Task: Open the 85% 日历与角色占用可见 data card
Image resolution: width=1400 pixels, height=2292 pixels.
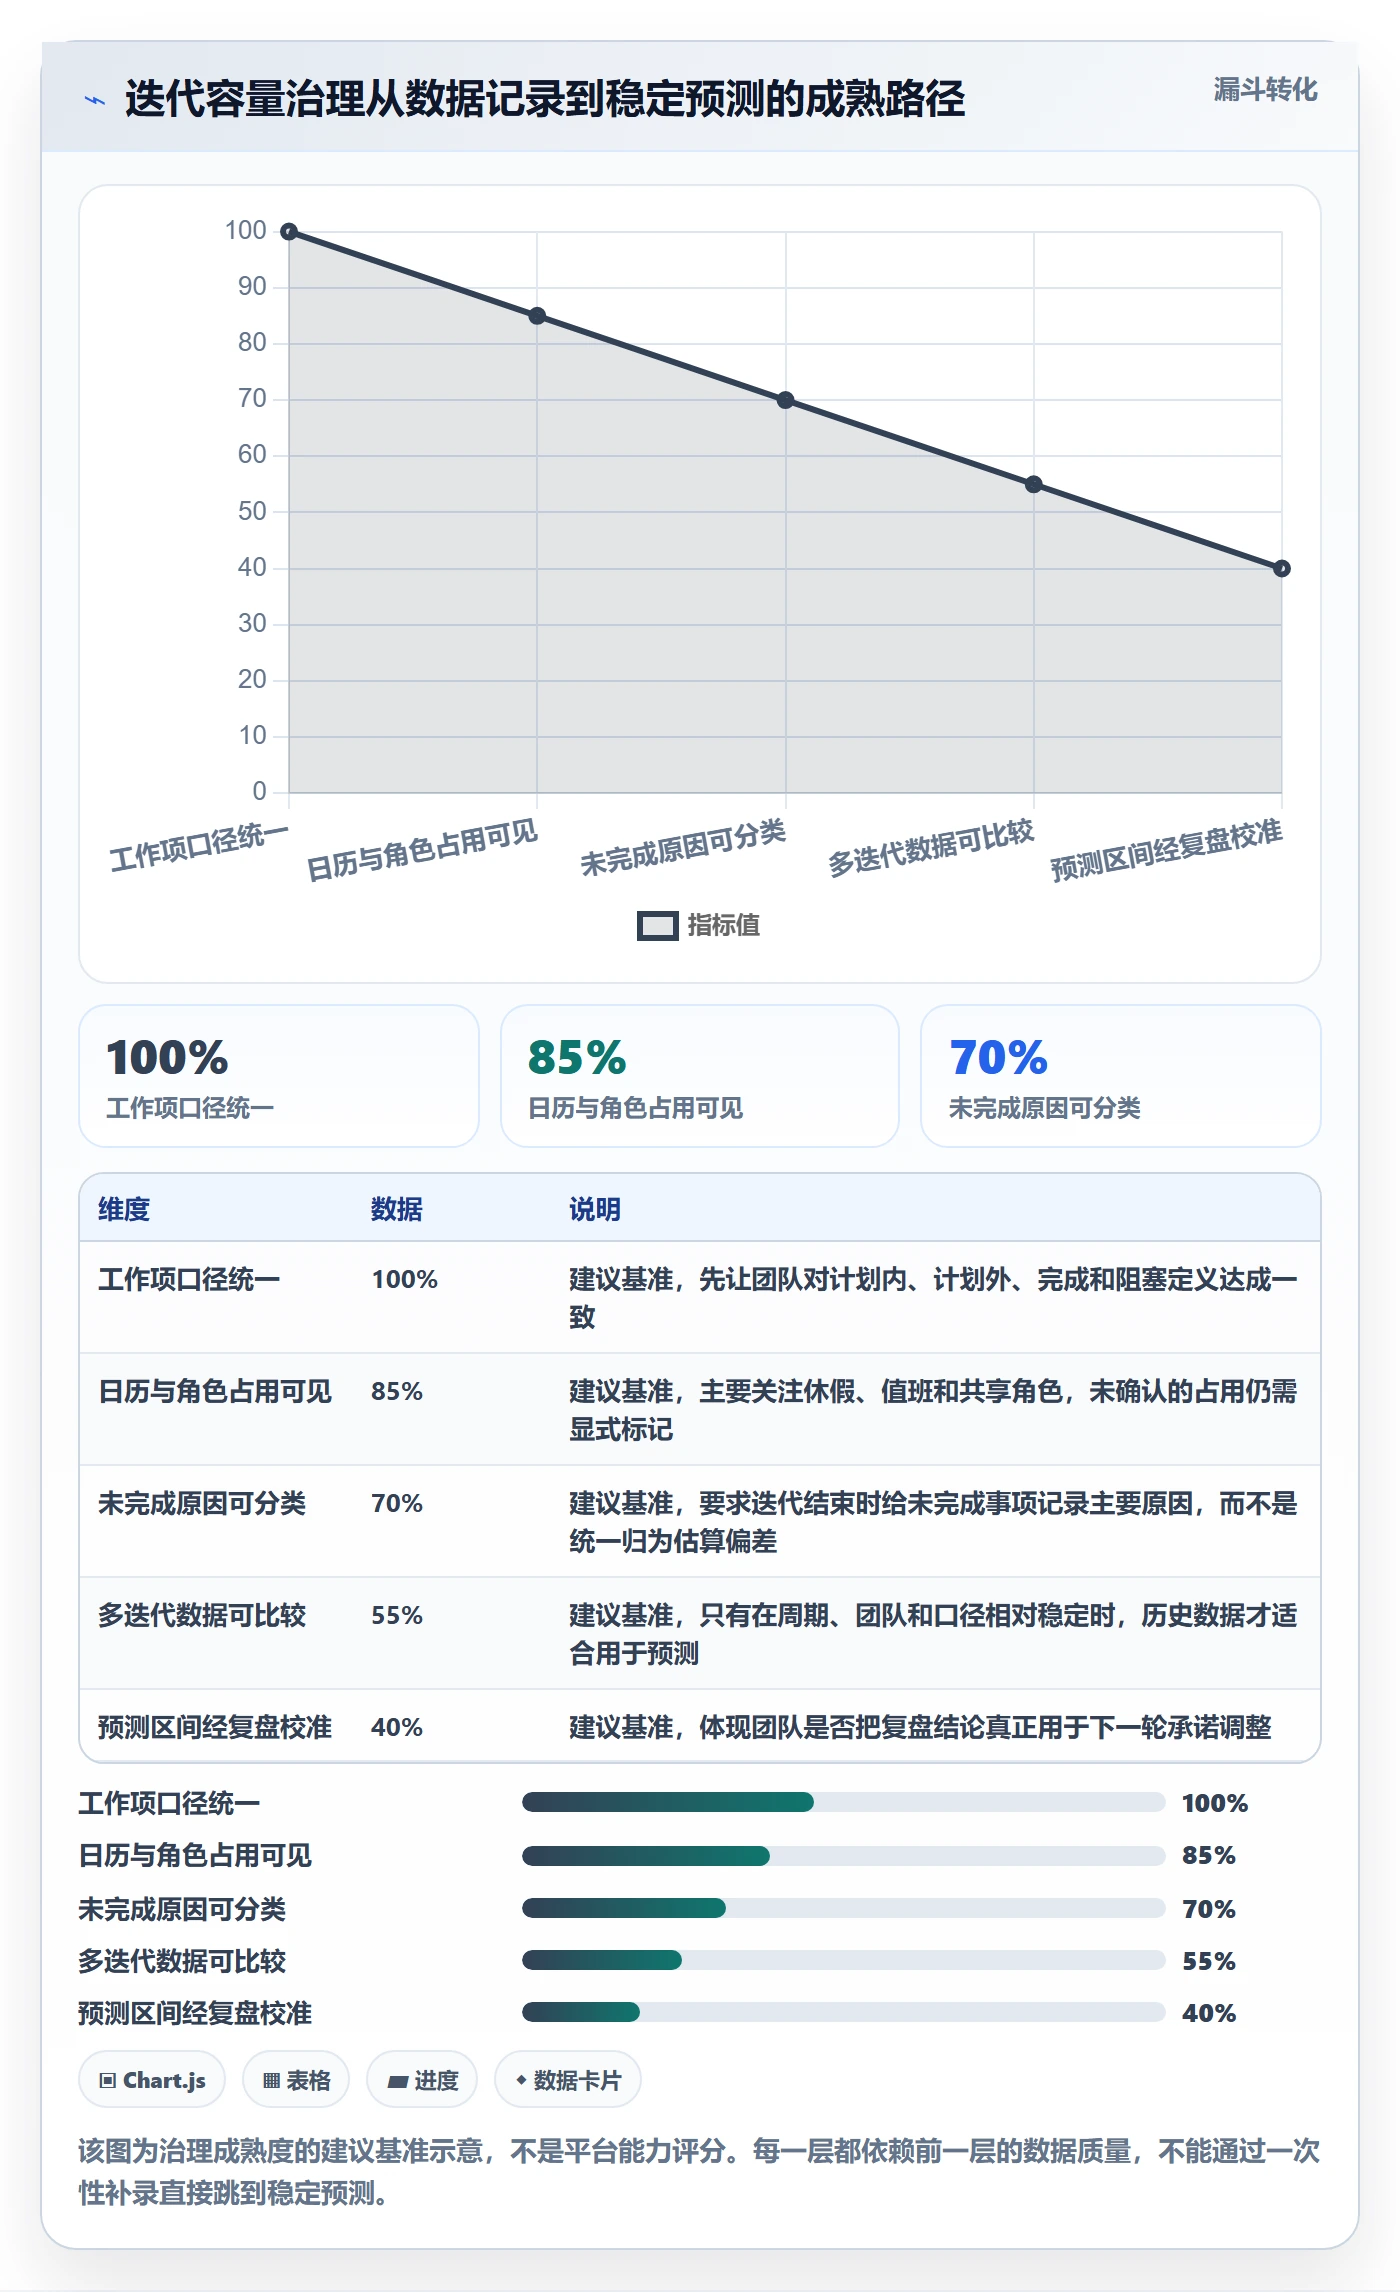Action: (700, 1076)
